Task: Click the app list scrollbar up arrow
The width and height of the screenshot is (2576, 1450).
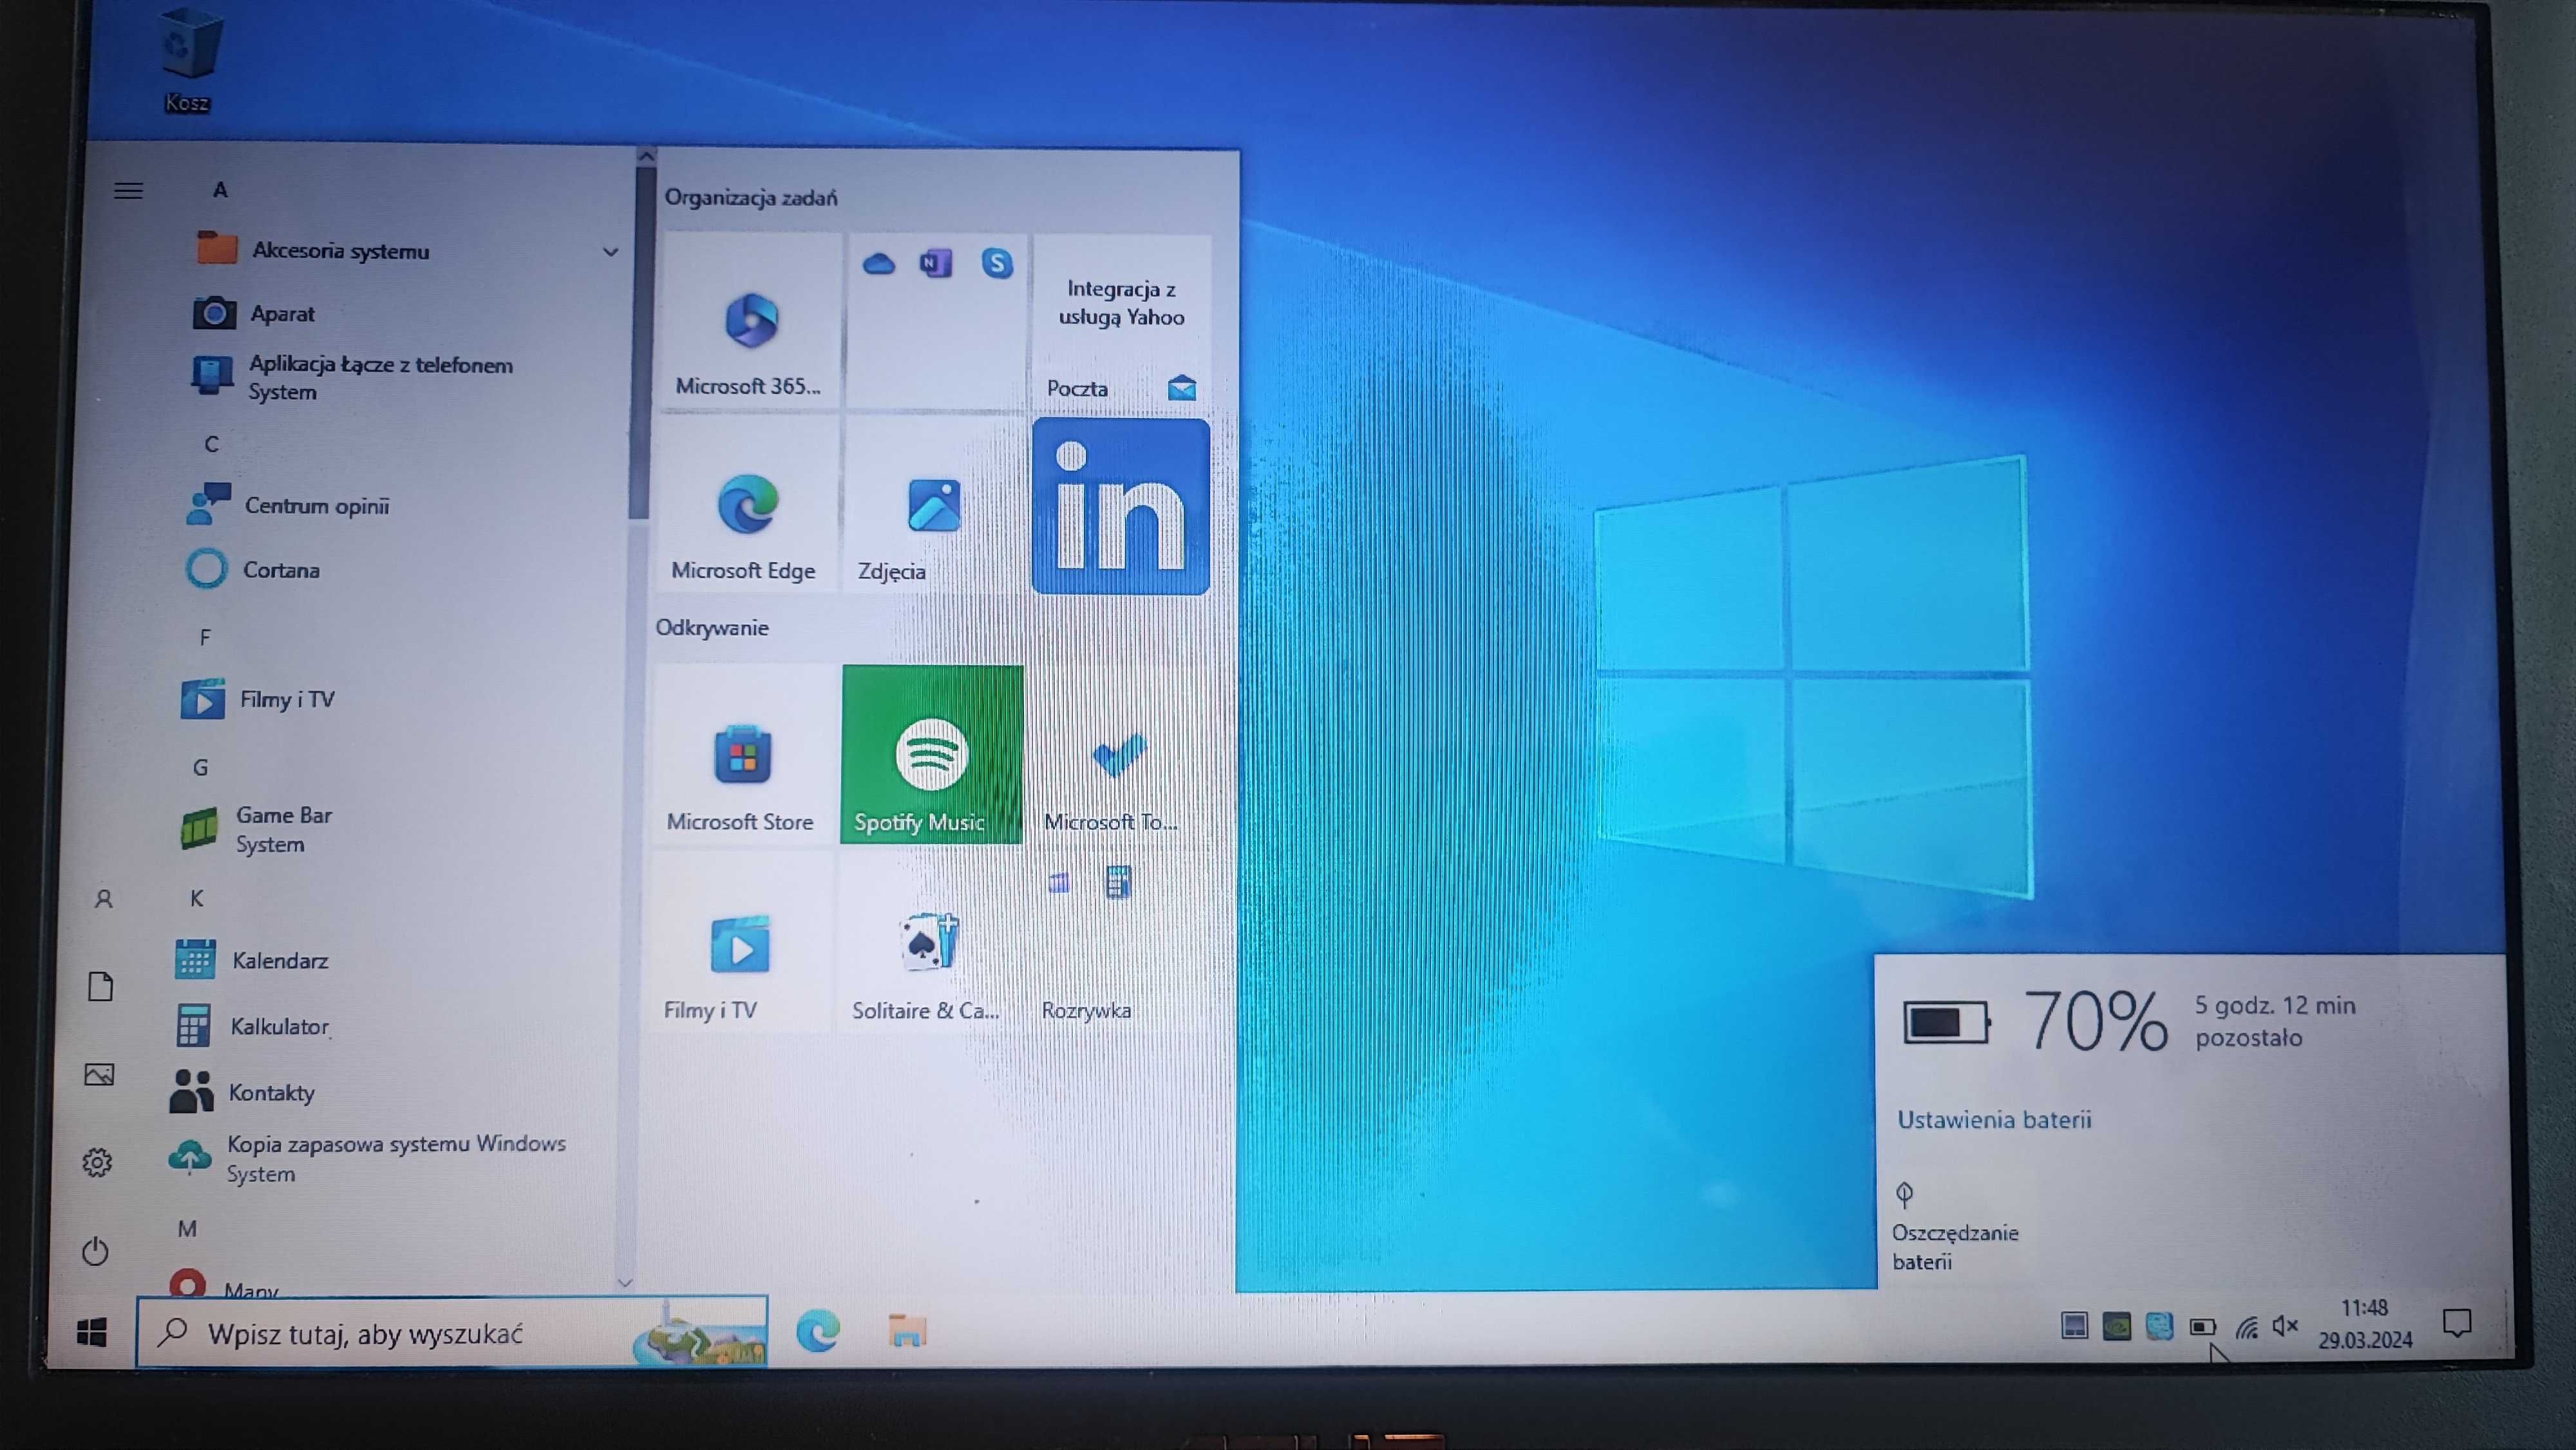Action: click(646, 156)
